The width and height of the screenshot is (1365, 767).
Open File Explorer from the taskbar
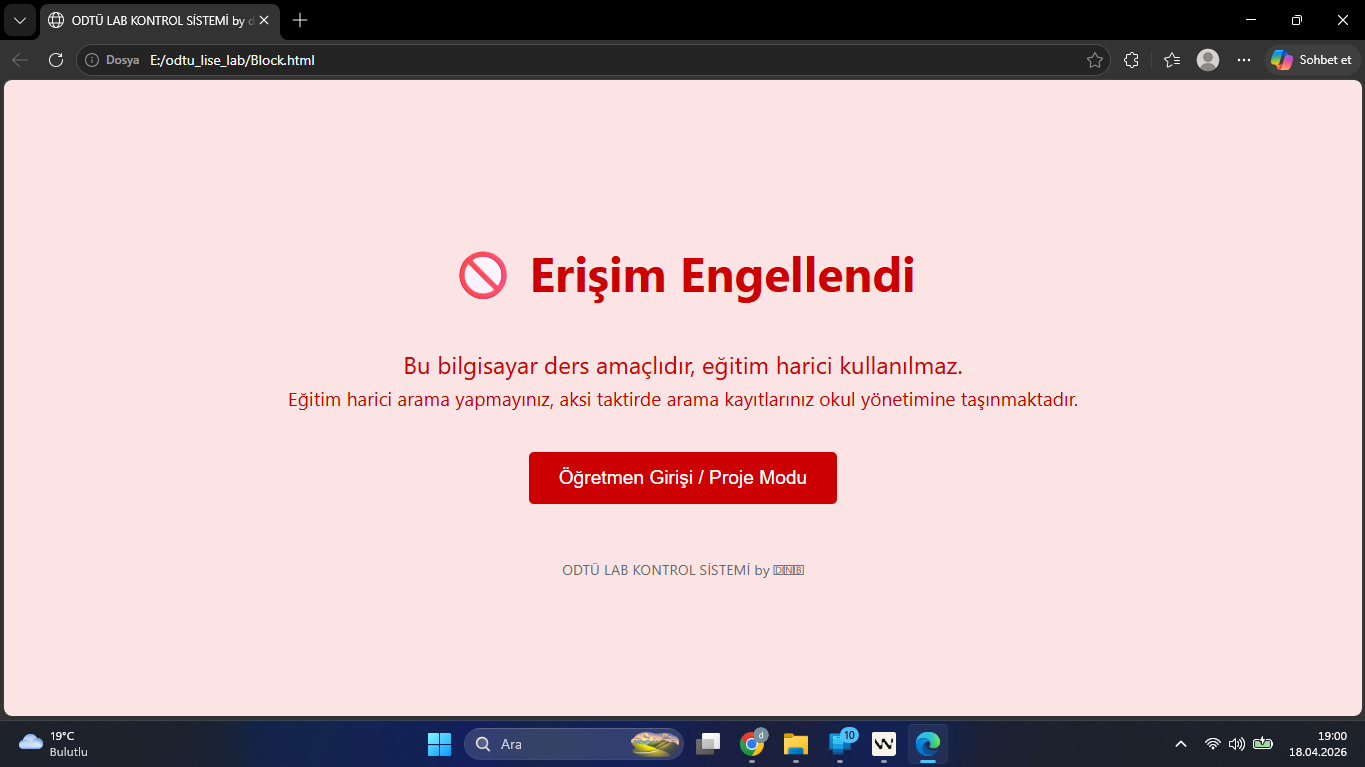795,743
